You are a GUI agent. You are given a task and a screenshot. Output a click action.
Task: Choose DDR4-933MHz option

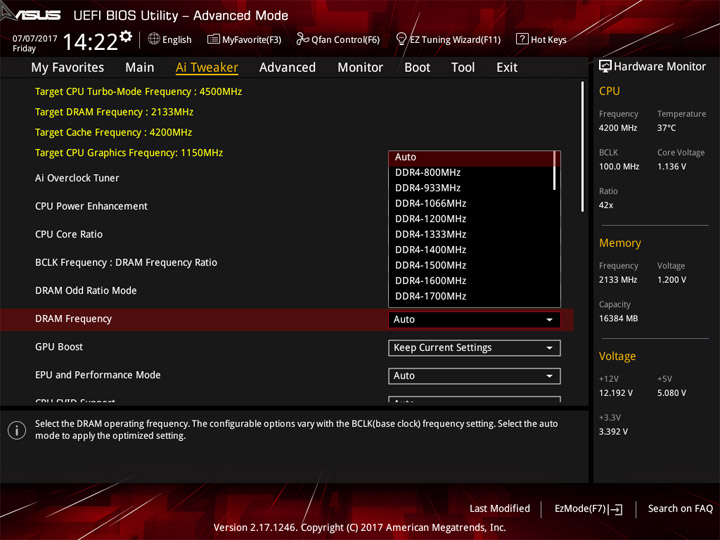tap(428, 188)
